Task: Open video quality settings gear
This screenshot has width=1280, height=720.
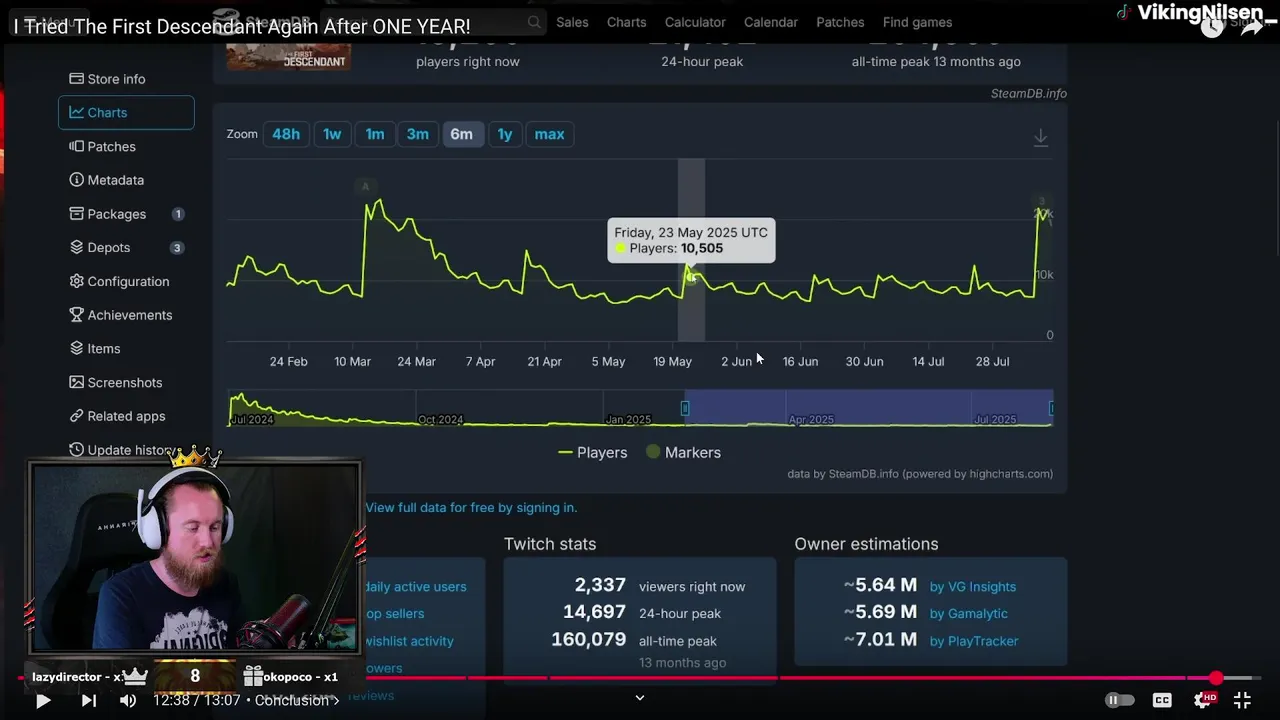Action: point(1203,700)
